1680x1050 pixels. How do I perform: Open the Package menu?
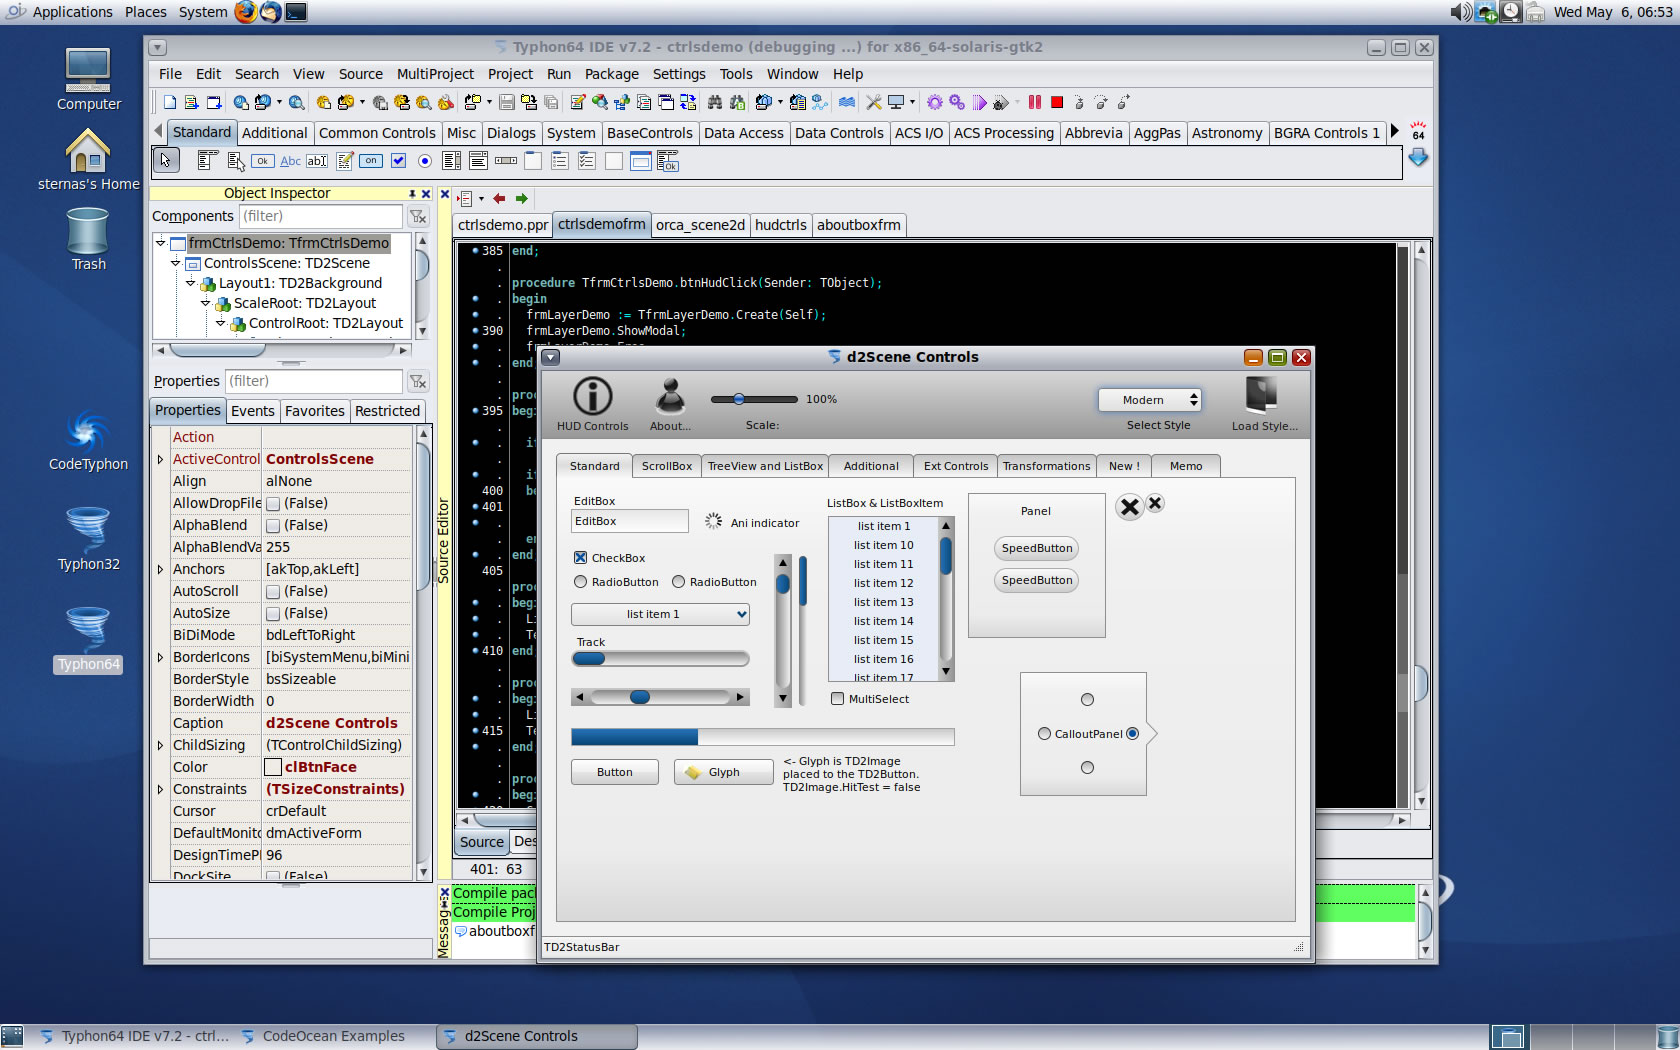point(611,74)
